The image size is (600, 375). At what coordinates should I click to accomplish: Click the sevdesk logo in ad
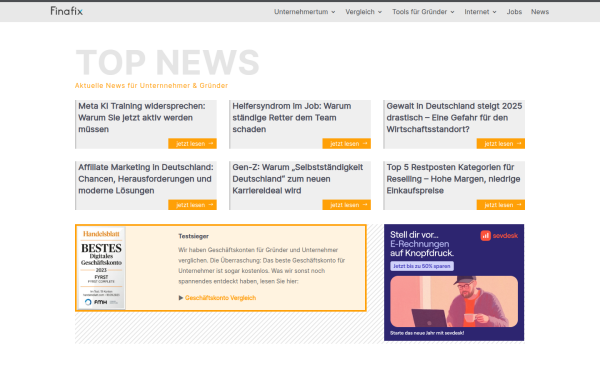tap(499, 236)
